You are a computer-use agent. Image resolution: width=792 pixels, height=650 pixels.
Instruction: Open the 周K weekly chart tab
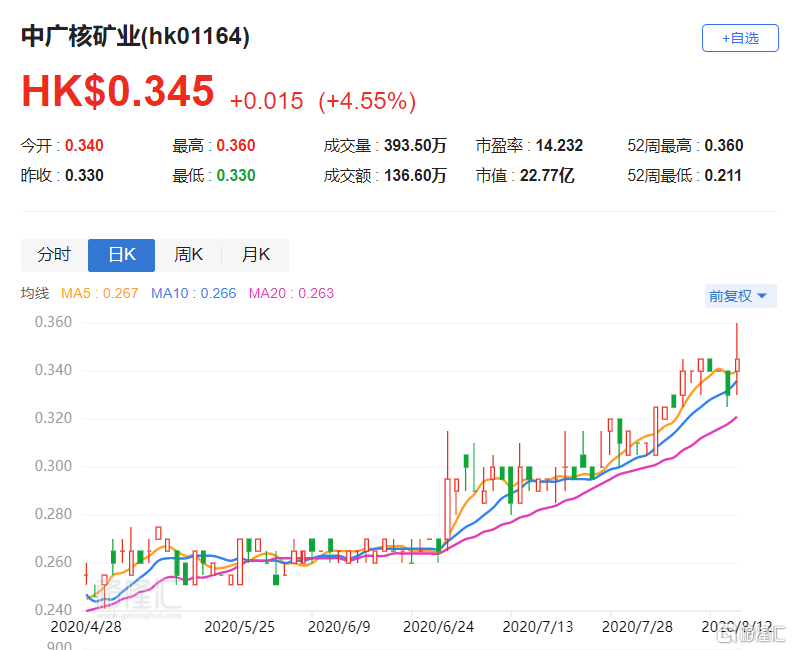188,255
